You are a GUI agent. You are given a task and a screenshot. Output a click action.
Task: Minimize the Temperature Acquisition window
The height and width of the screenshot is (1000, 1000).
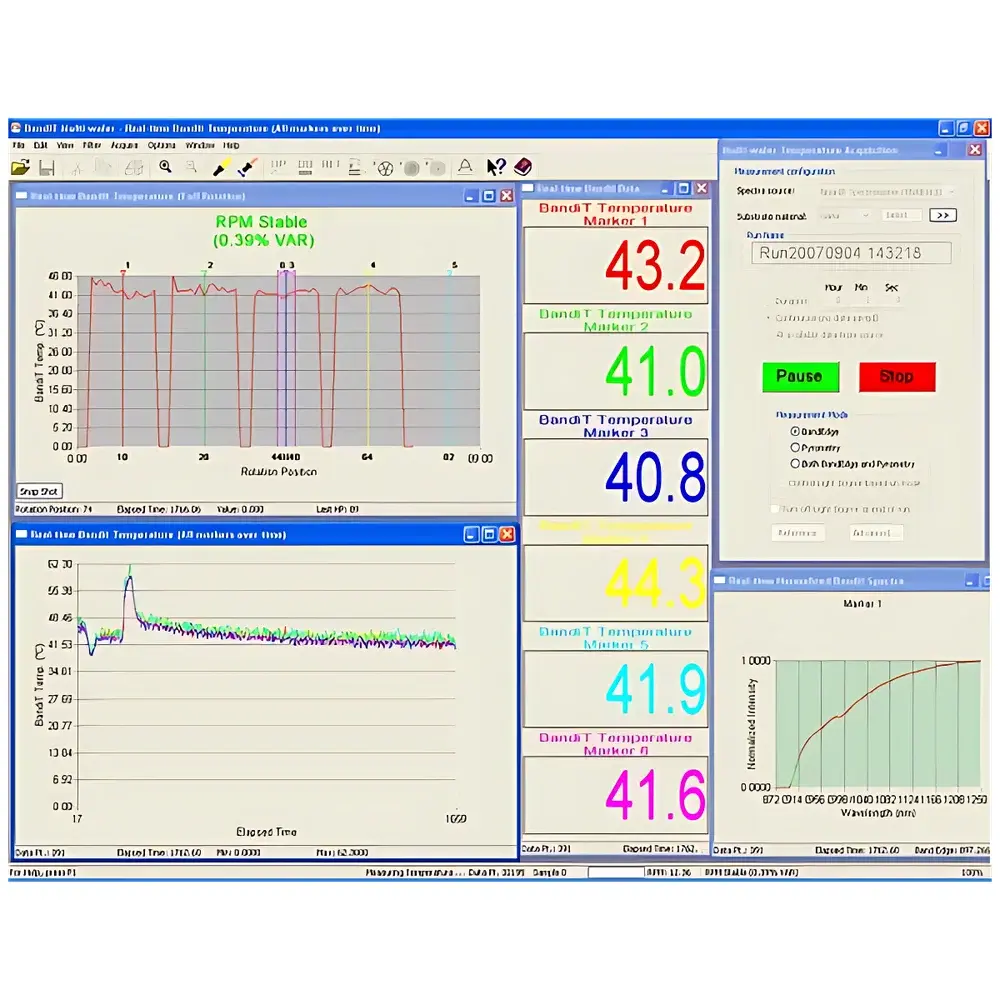pos(939,151)
